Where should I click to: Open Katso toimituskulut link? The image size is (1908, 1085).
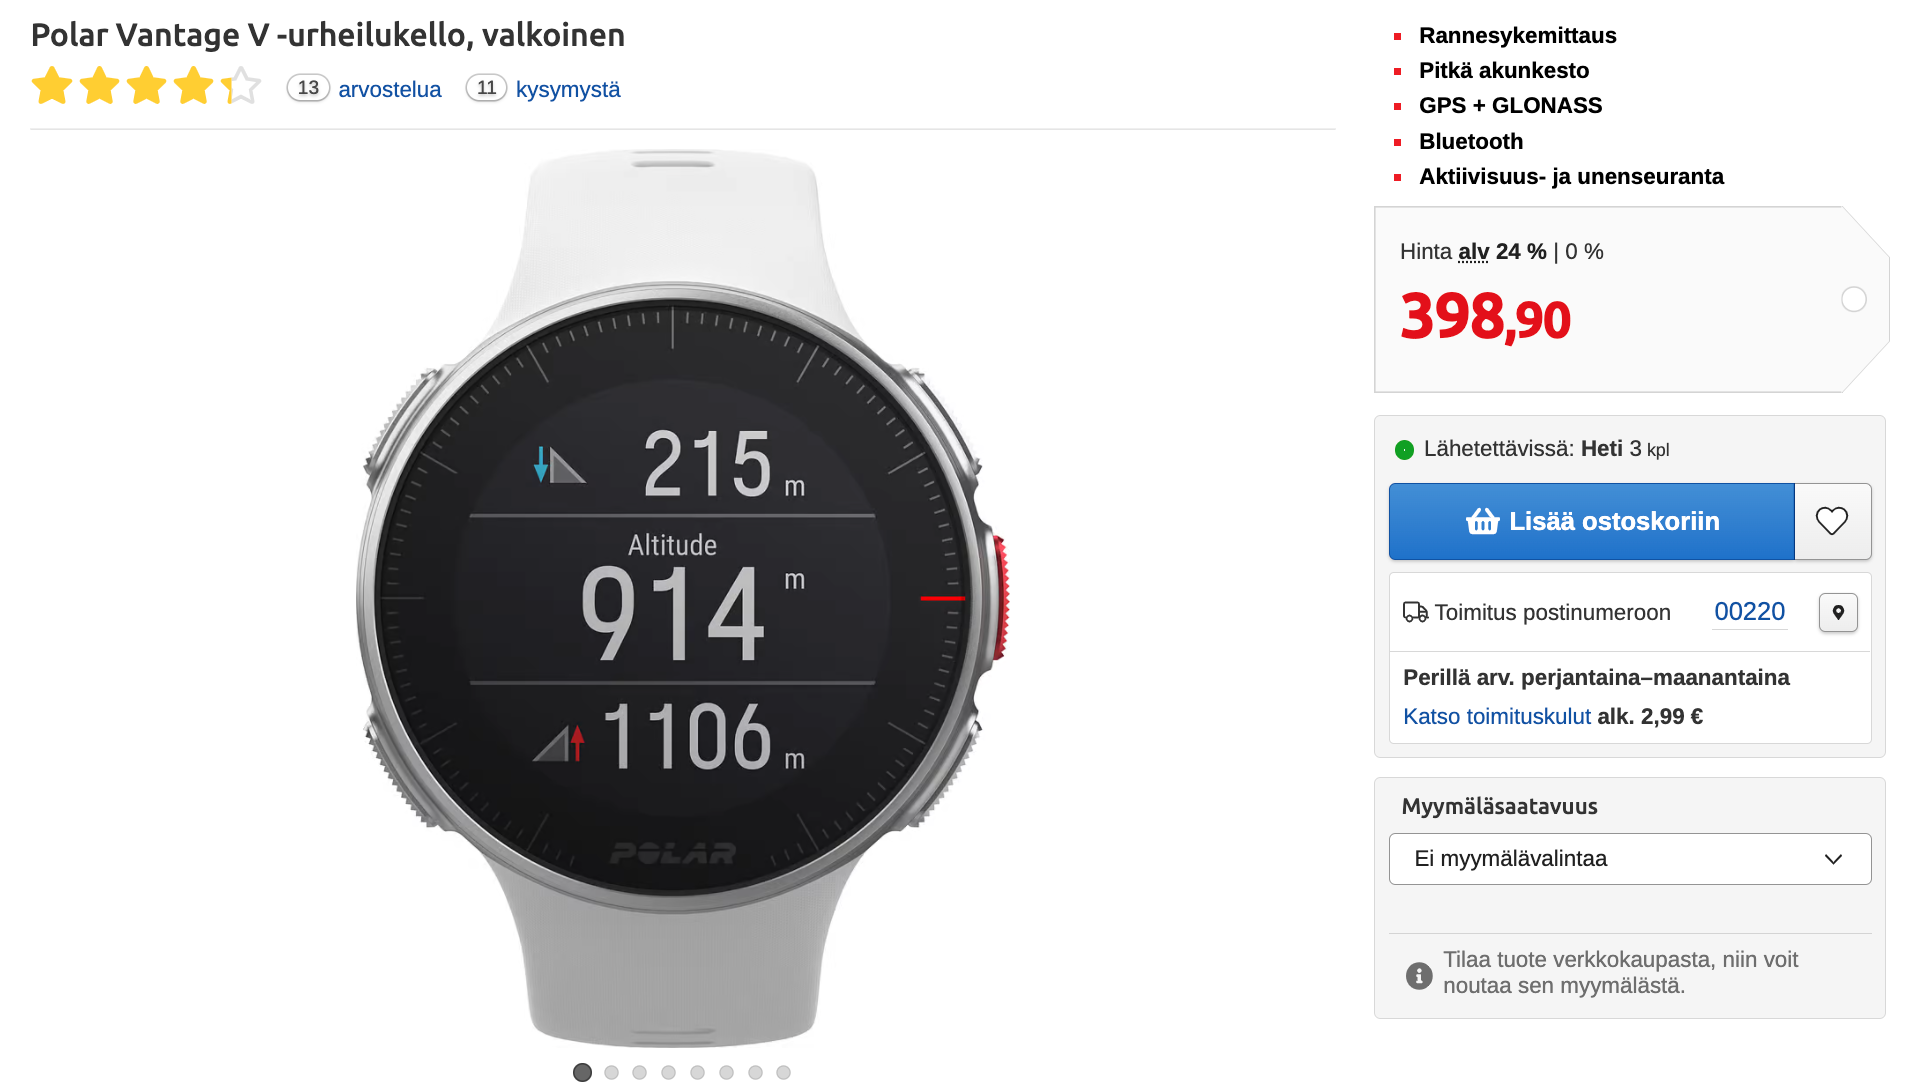[1496, 717]
